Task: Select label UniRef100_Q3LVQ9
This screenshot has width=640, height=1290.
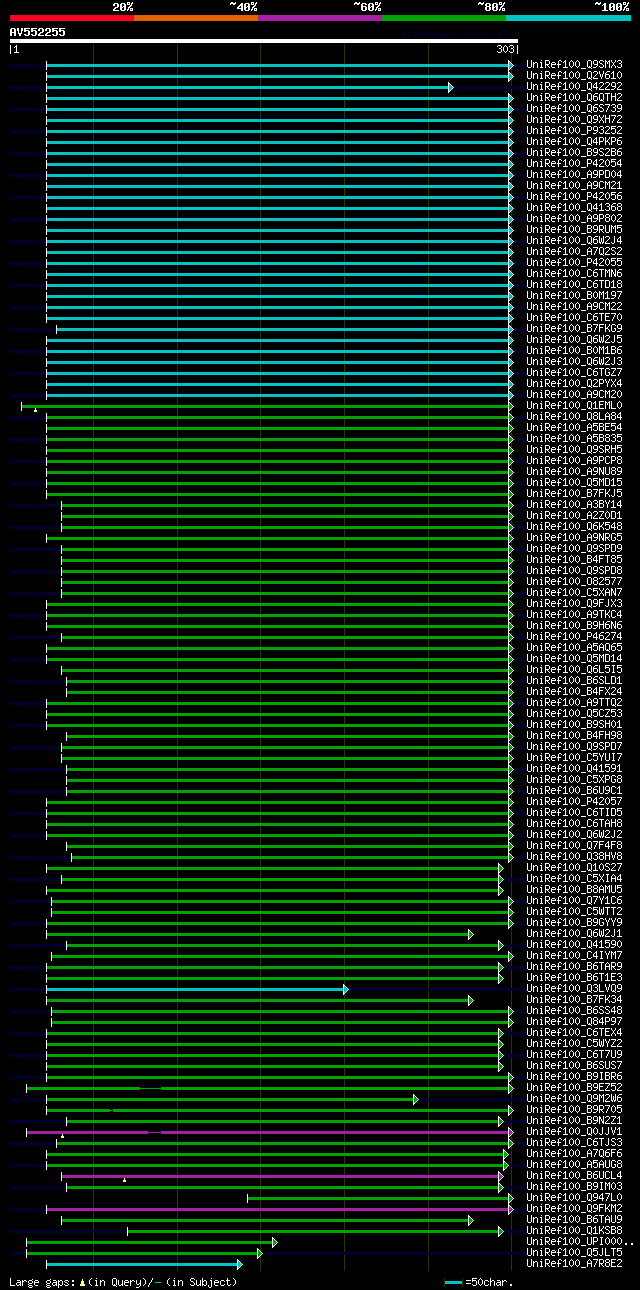Action: pyautogui.click(x=574, y=989)
